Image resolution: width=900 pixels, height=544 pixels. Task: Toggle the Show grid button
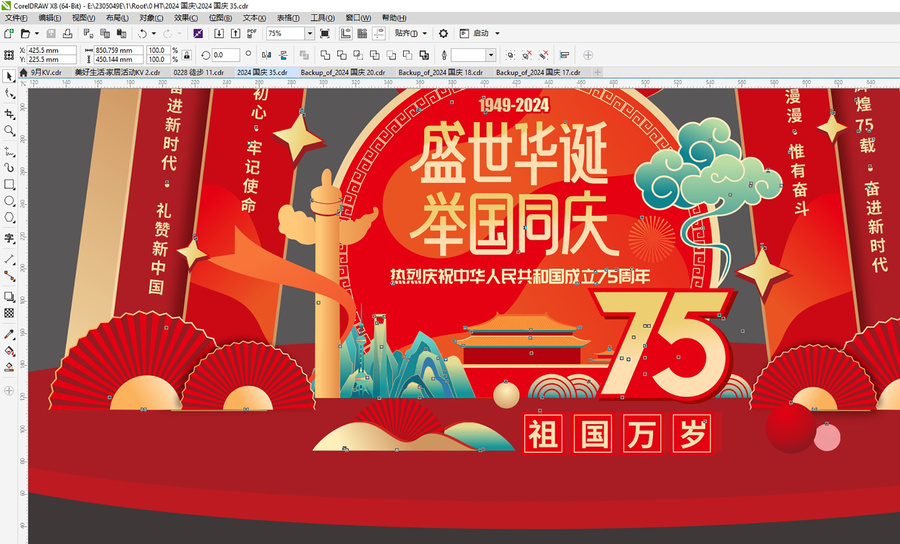pos(362,33)
